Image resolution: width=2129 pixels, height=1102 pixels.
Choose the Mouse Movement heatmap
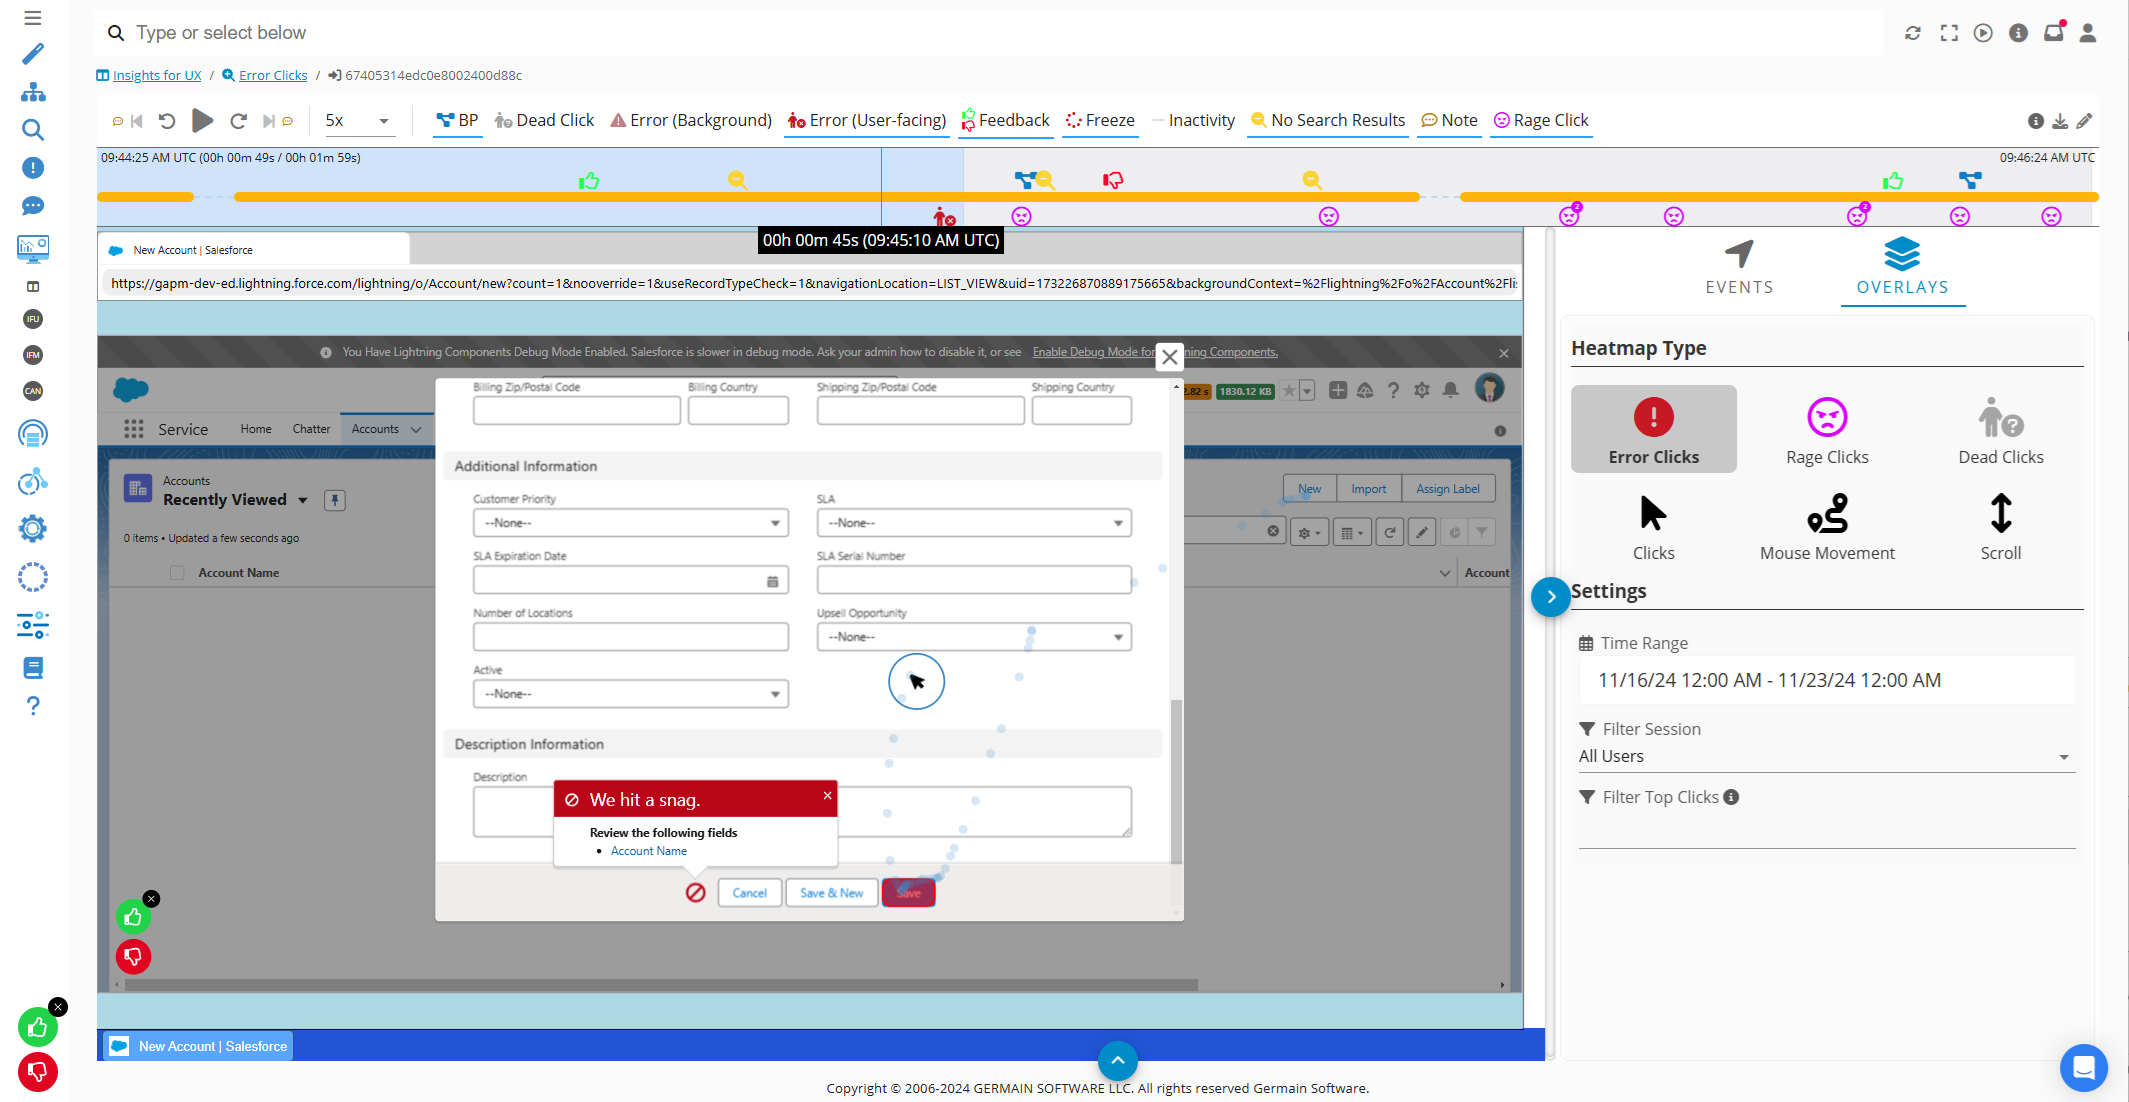click(x=1826, y=526)
